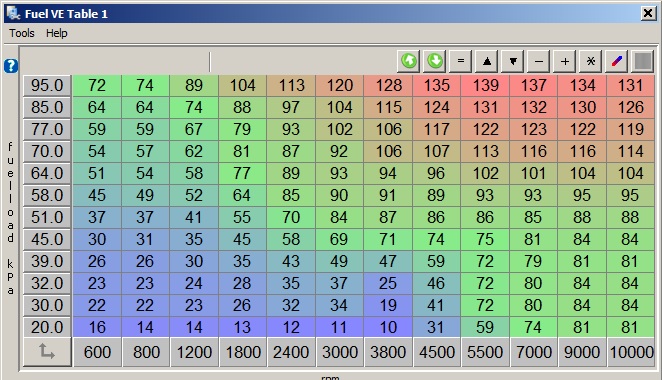The height and width of the screenshot is (380, 662).
Task: Click the minus (subtract from cells) button
Action: click(x=538, y=61)
